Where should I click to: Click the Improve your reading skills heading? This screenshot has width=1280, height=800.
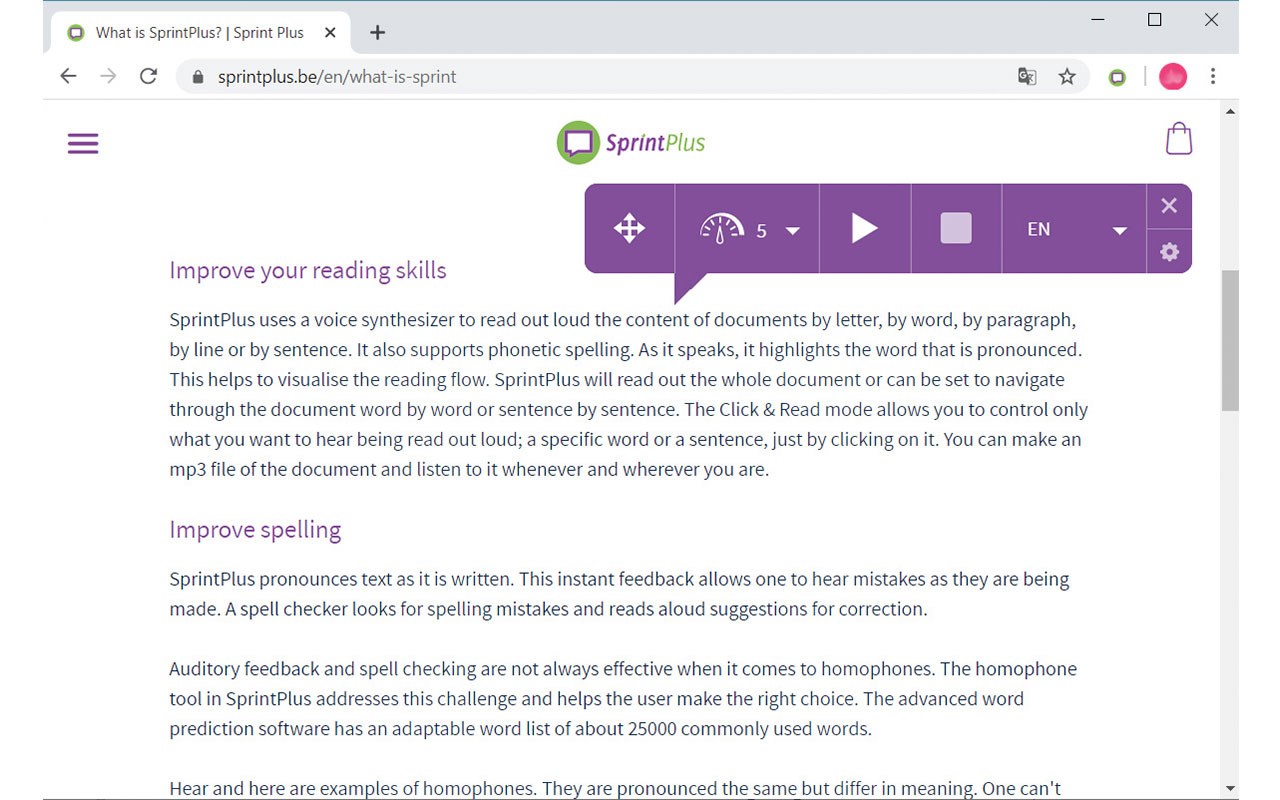tap(308, 270)
